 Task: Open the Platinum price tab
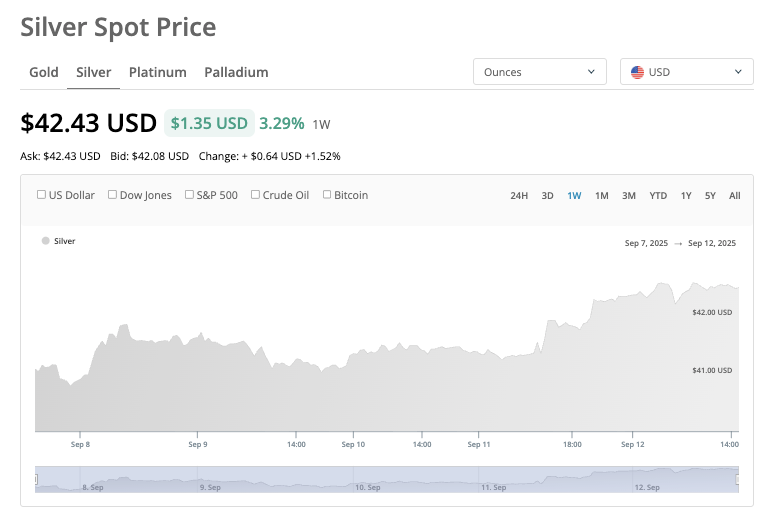coord(157,72)
